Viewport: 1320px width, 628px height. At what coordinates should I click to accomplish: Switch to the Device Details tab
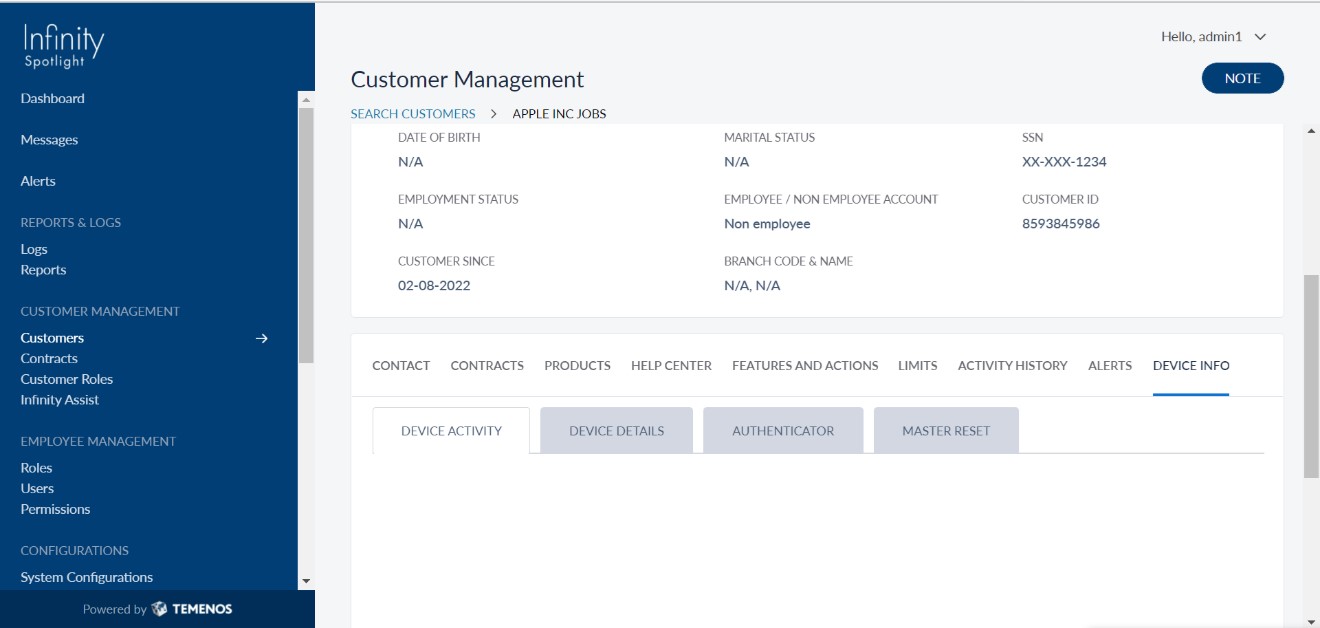[x=616, y=431]
